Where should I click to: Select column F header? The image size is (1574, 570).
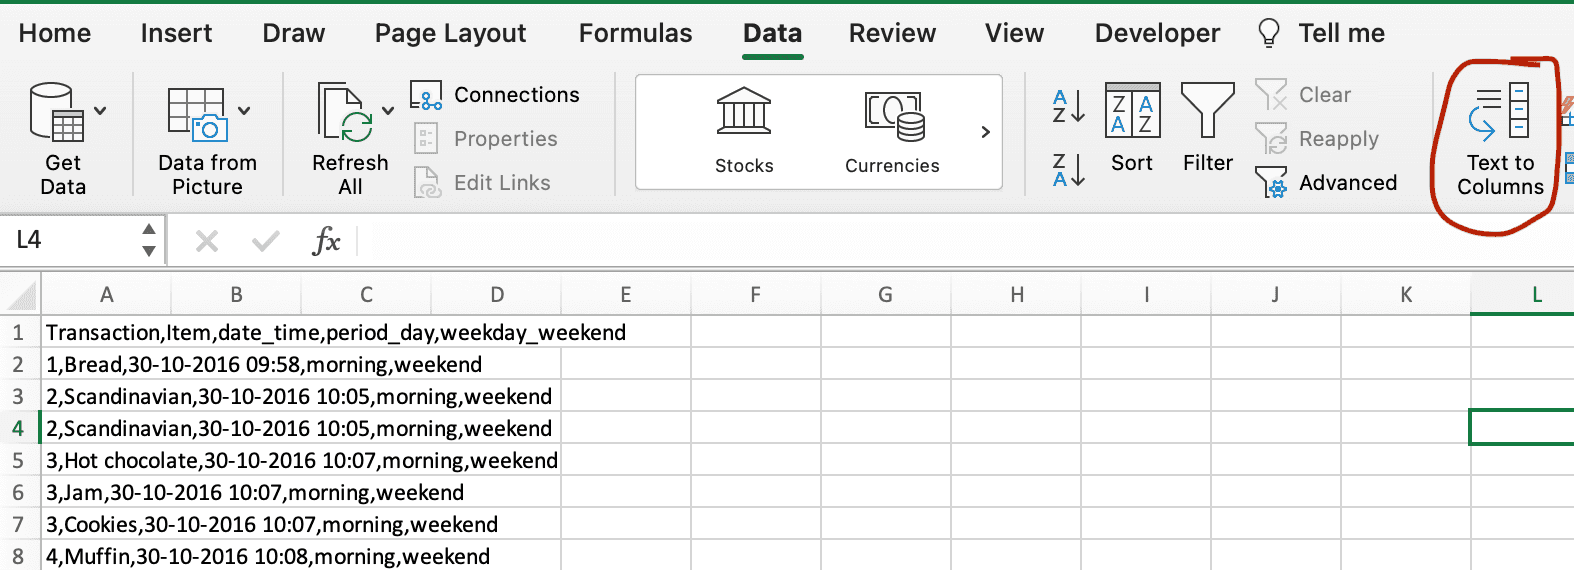[756, 295]
